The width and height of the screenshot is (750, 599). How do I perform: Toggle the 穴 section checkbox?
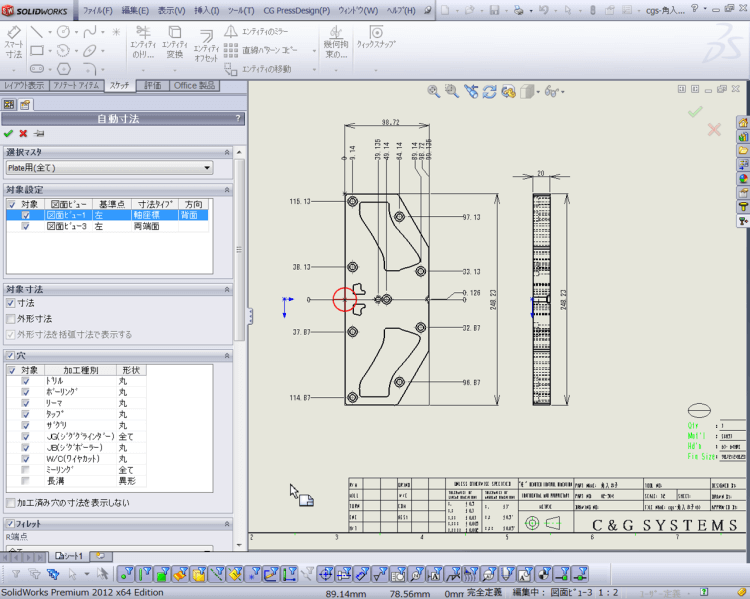point(10,355)
